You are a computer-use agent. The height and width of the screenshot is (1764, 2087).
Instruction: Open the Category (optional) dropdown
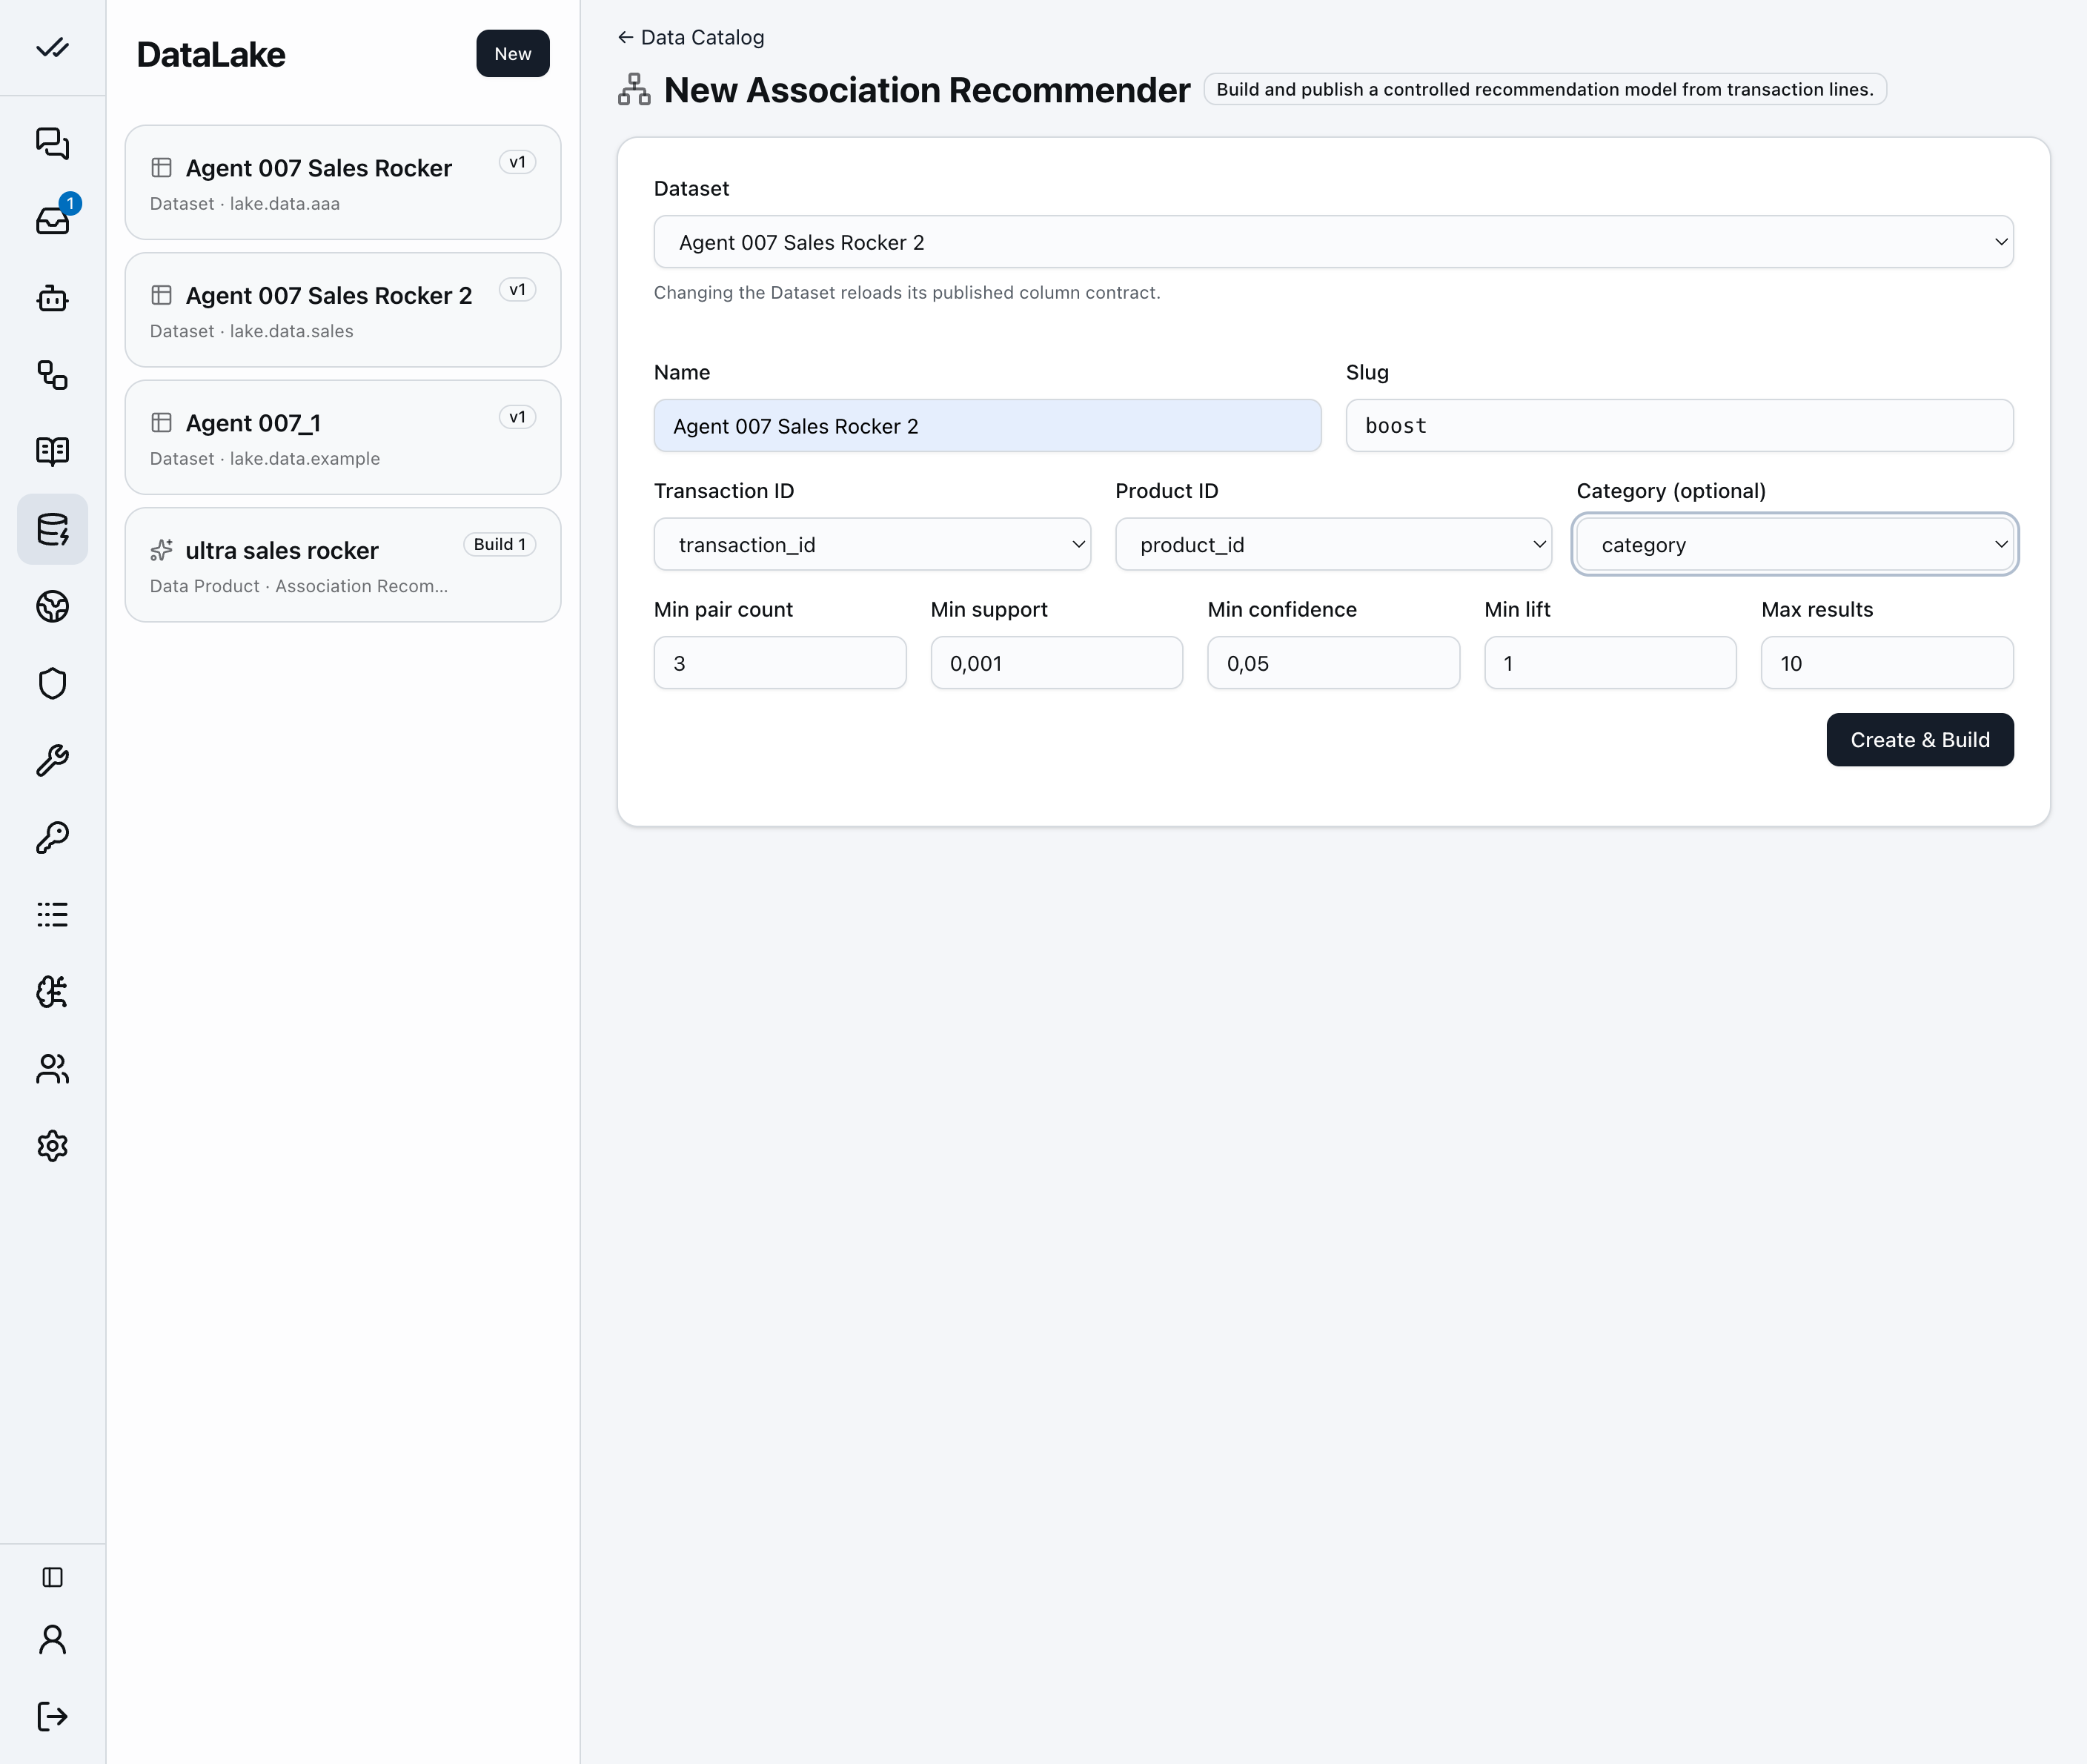[1794, 544]
